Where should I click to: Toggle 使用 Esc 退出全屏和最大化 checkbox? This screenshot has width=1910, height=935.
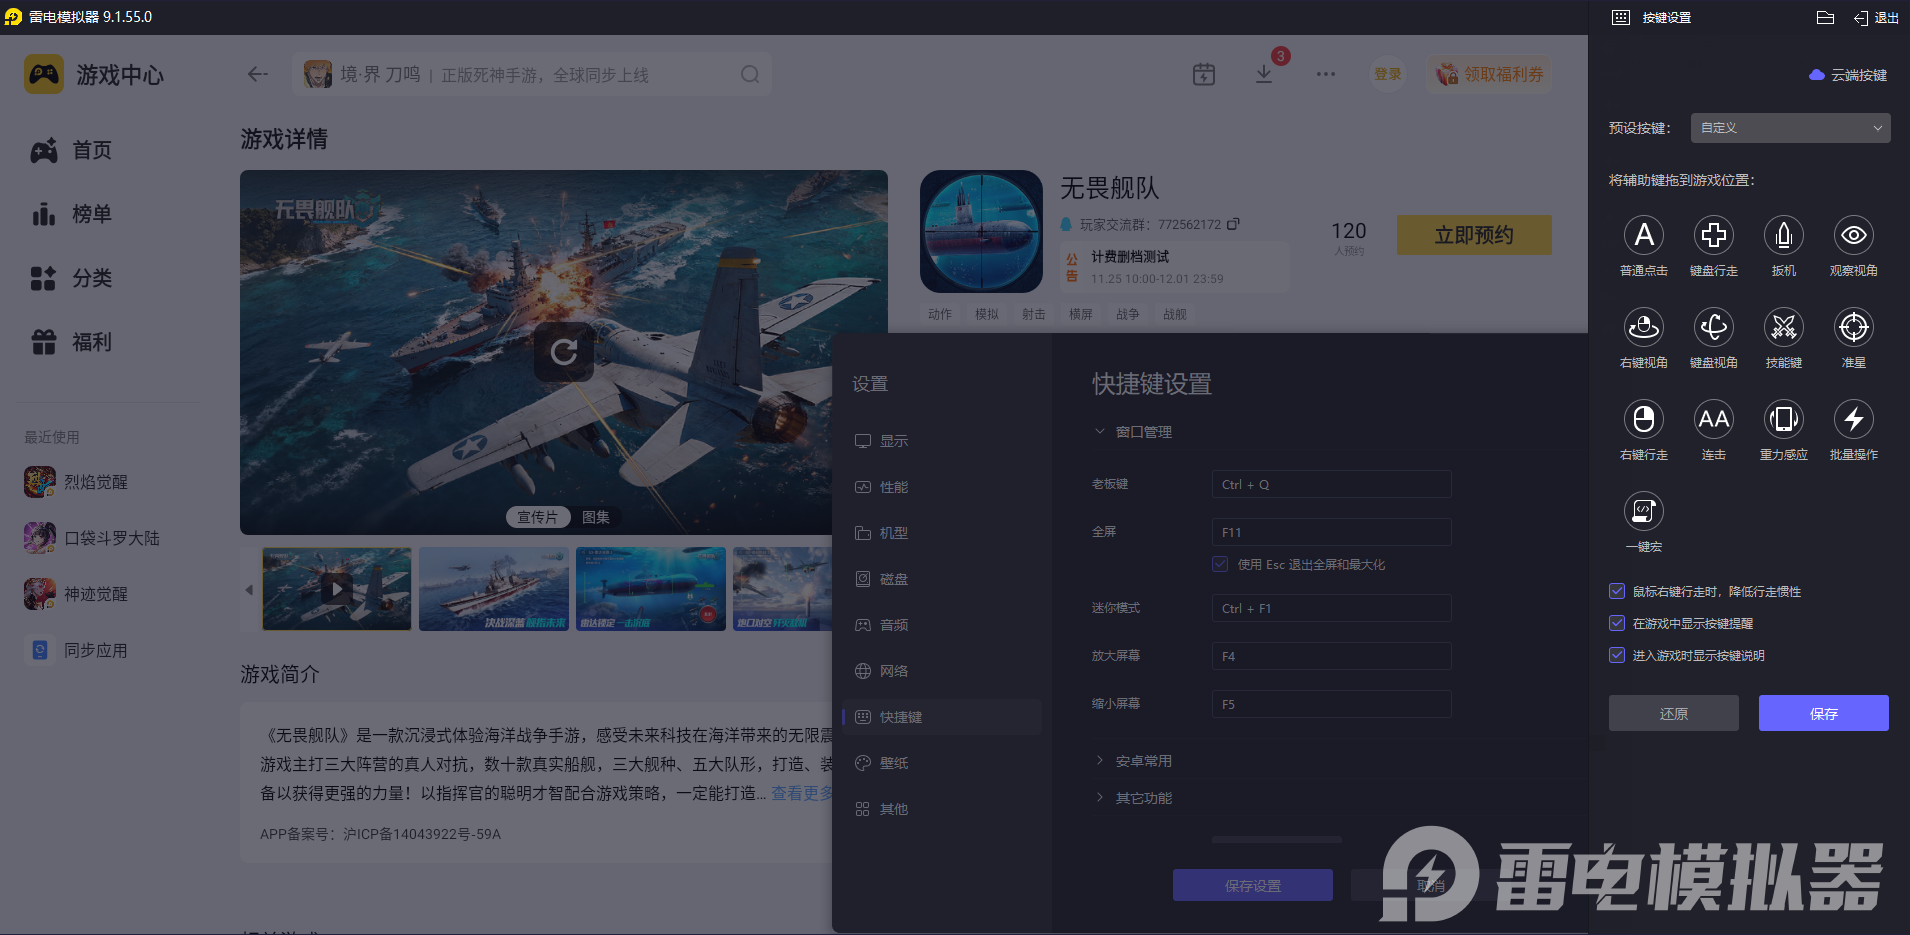tap(1219, 564)
